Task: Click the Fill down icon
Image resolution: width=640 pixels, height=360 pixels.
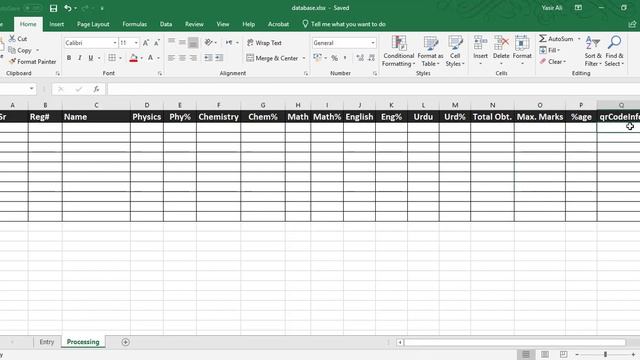Action: (543, 50)
